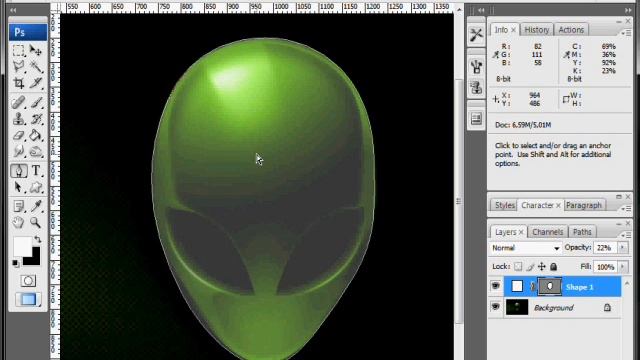Select the Brush tool

pos(36,102)
